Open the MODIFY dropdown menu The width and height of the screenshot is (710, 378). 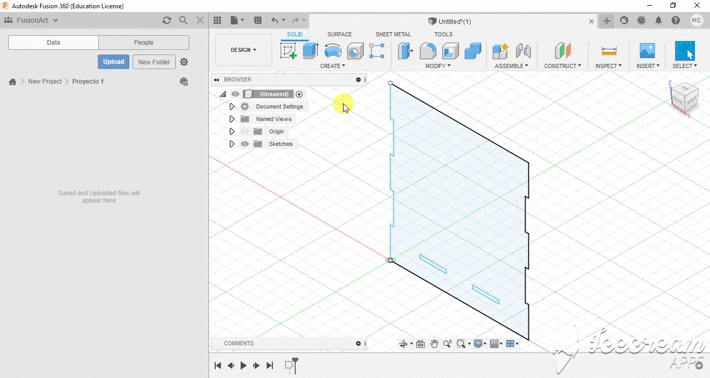pyautogui.click(x=438, y=66)
